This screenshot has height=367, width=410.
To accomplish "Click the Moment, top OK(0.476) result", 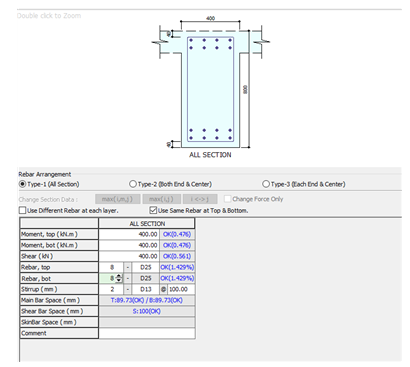I will [x=177, y=234].
